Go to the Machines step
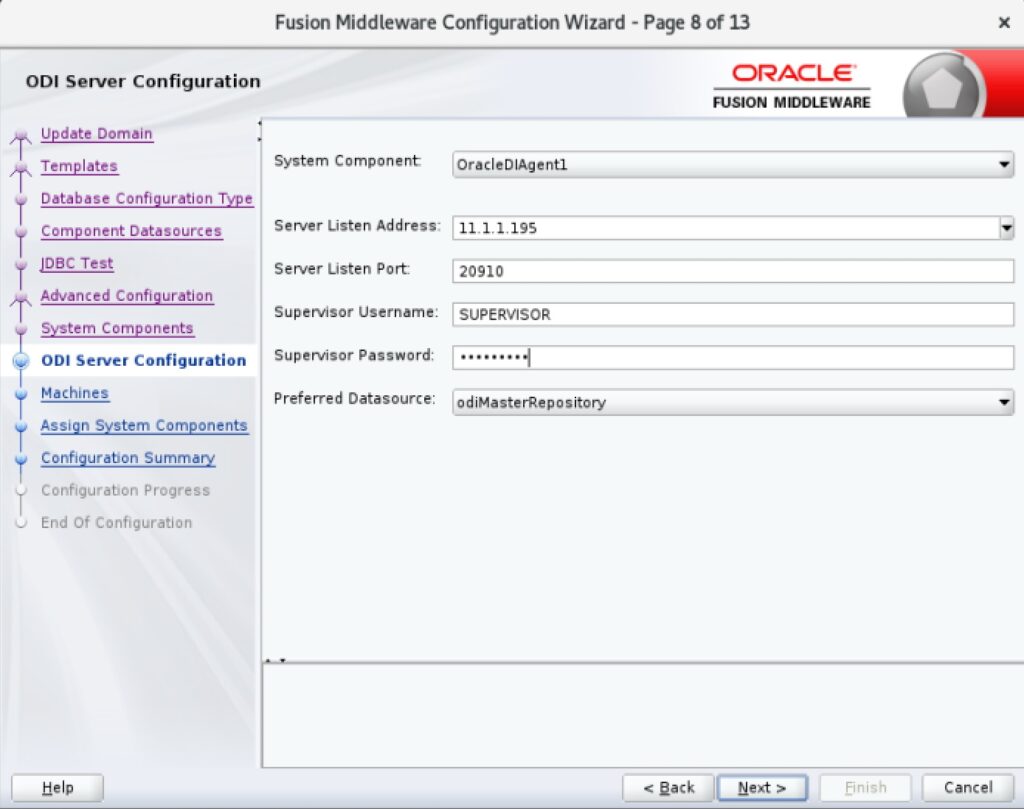The height and width of the screenshot is (809, 1024). (x=74, y=393)
